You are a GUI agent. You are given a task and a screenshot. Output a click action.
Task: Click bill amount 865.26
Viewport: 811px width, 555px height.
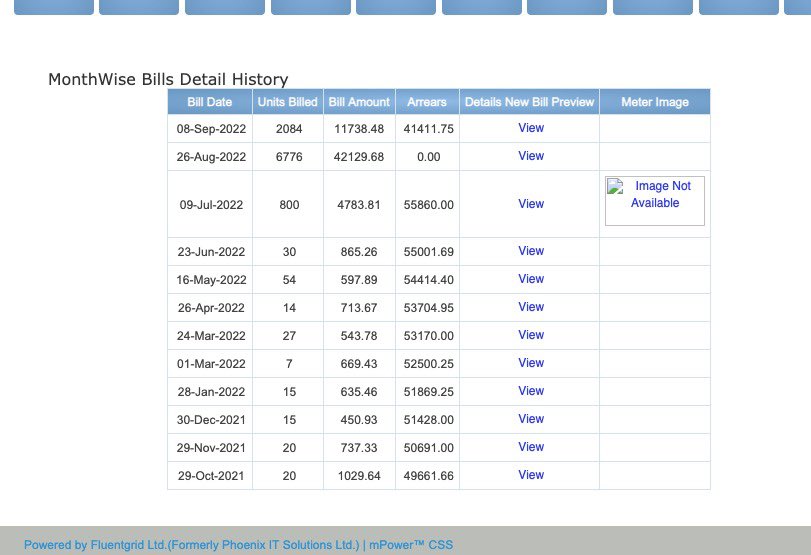click(359, 252)
